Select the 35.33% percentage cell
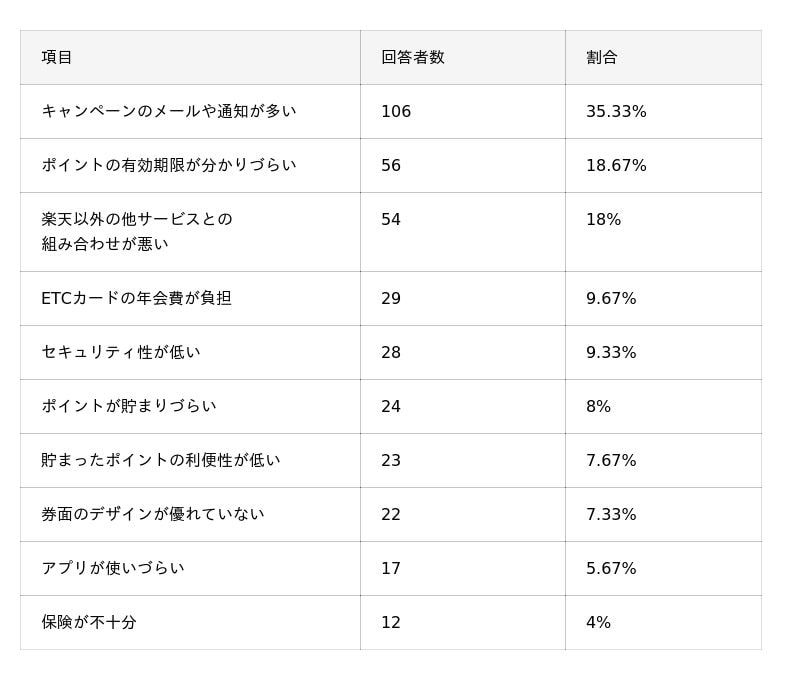Screen dimensions: 800x680 point(616,112)
